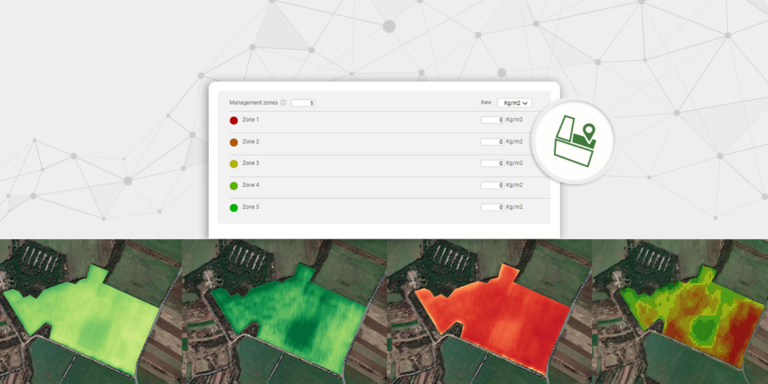This screenshot has height=384, width=768.
Task: Select the red-orange field map thumbnail
Action: [x=489, y=312]
